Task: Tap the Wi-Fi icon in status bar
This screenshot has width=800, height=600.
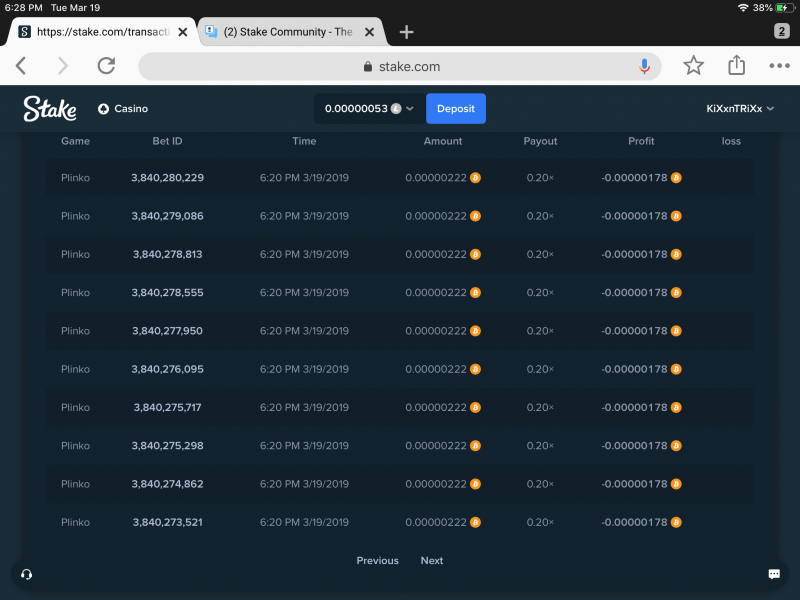Action: (x=743, y=8)
